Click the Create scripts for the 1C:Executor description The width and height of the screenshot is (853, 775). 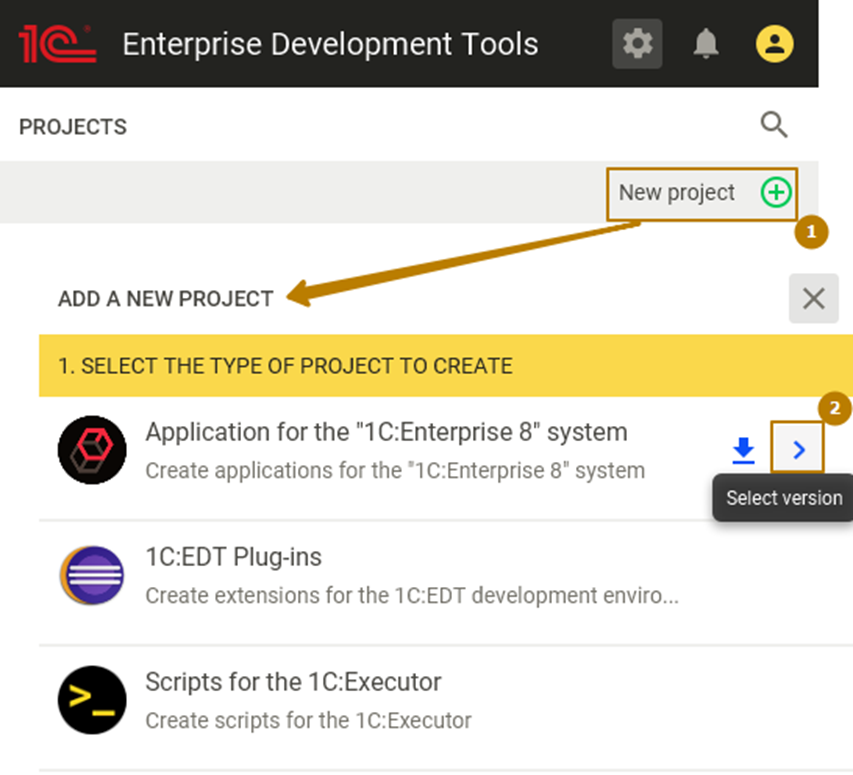coord(308,720)
